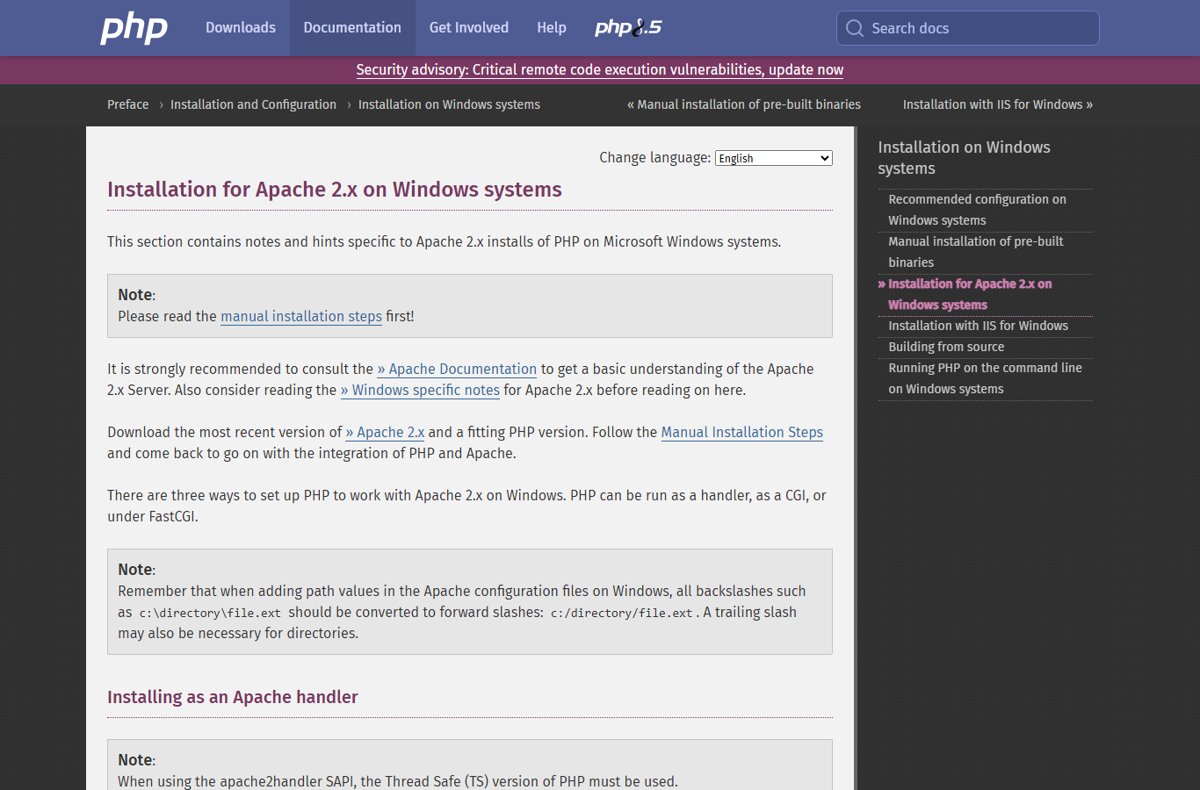
Task: Open the security advisory banner link
Action: [600, 70]
